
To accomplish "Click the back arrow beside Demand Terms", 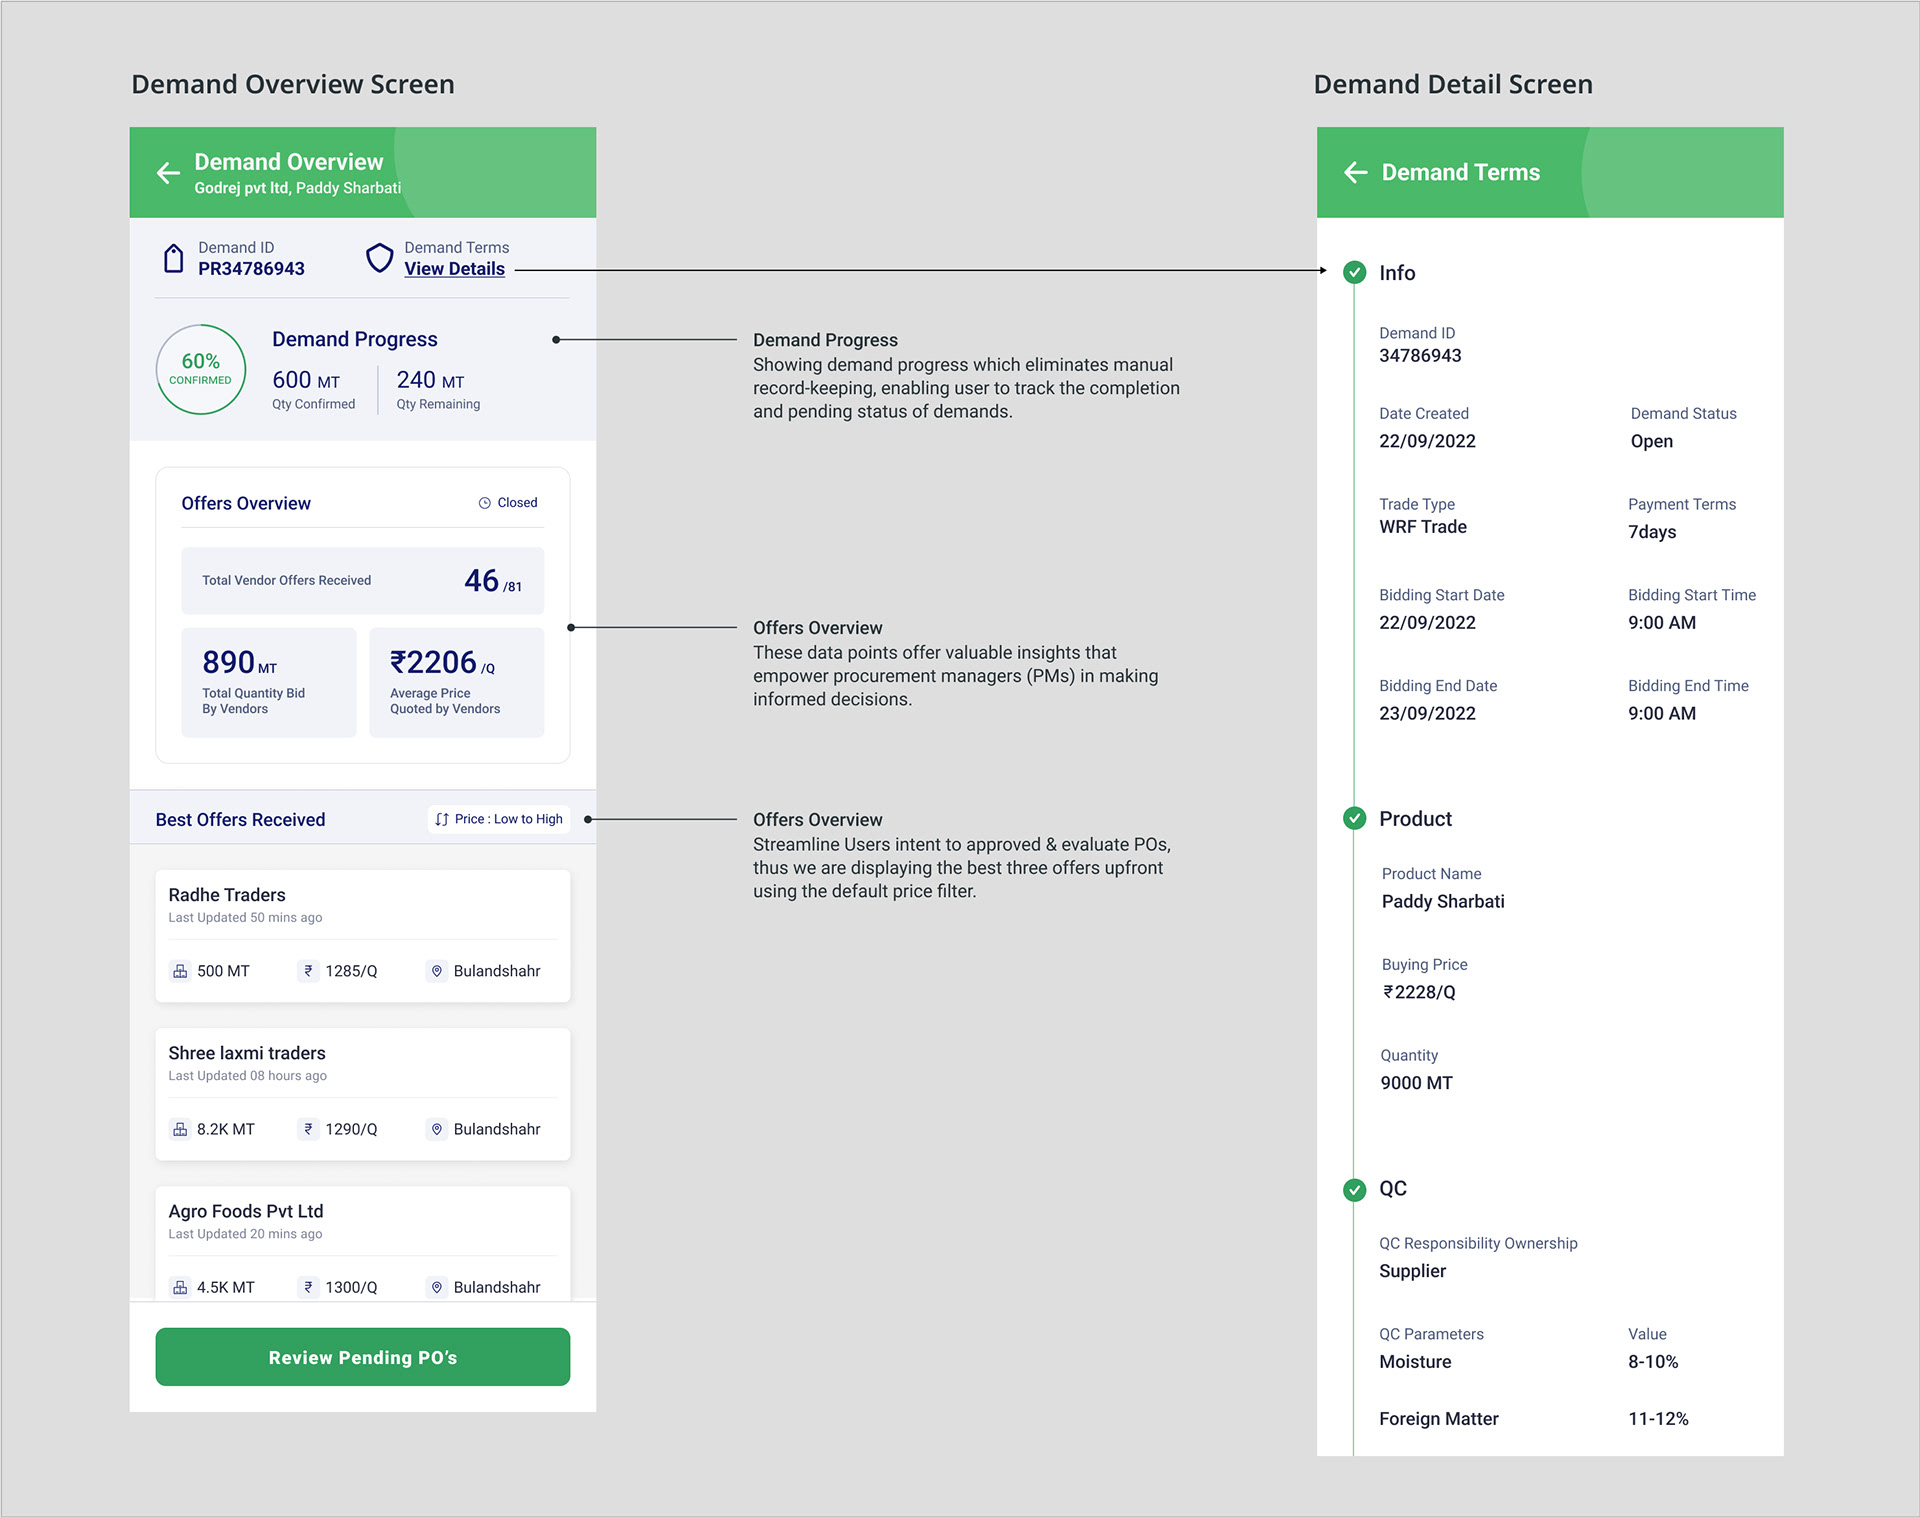I will point(1355,172).
